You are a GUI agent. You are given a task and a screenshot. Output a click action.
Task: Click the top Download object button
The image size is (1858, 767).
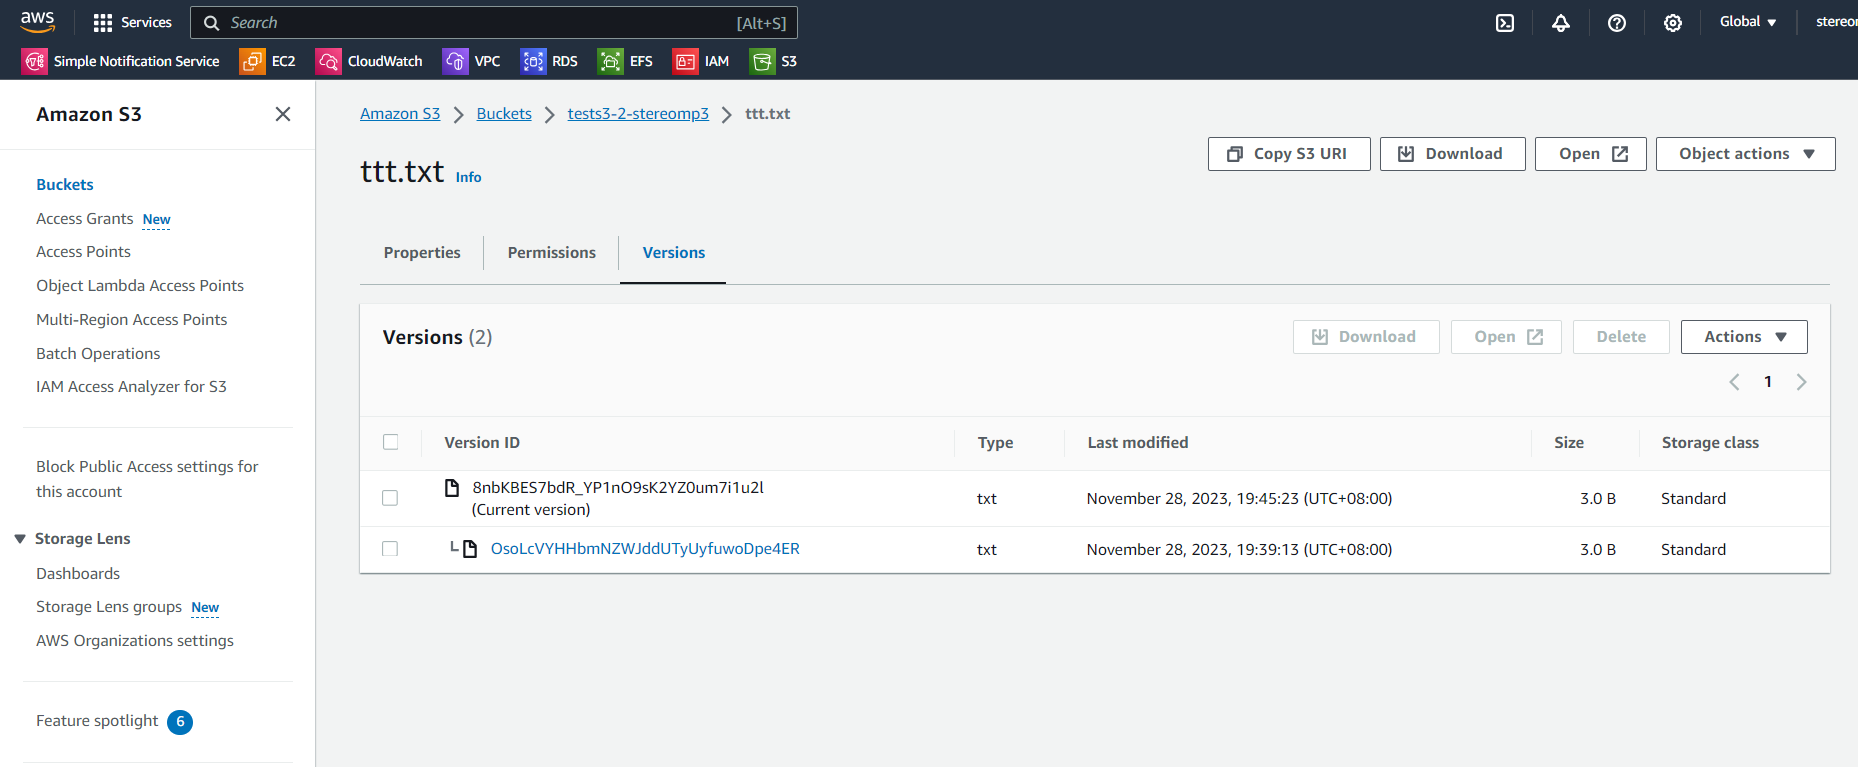(1453, 154)
